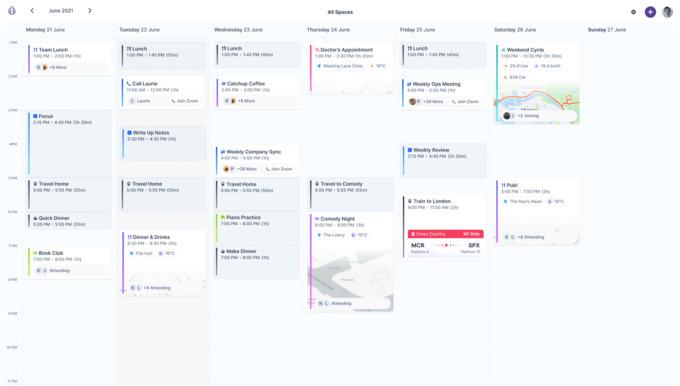Go to next month with right chevron
Viewport: 680px width, 386px height.
(90, 10)
